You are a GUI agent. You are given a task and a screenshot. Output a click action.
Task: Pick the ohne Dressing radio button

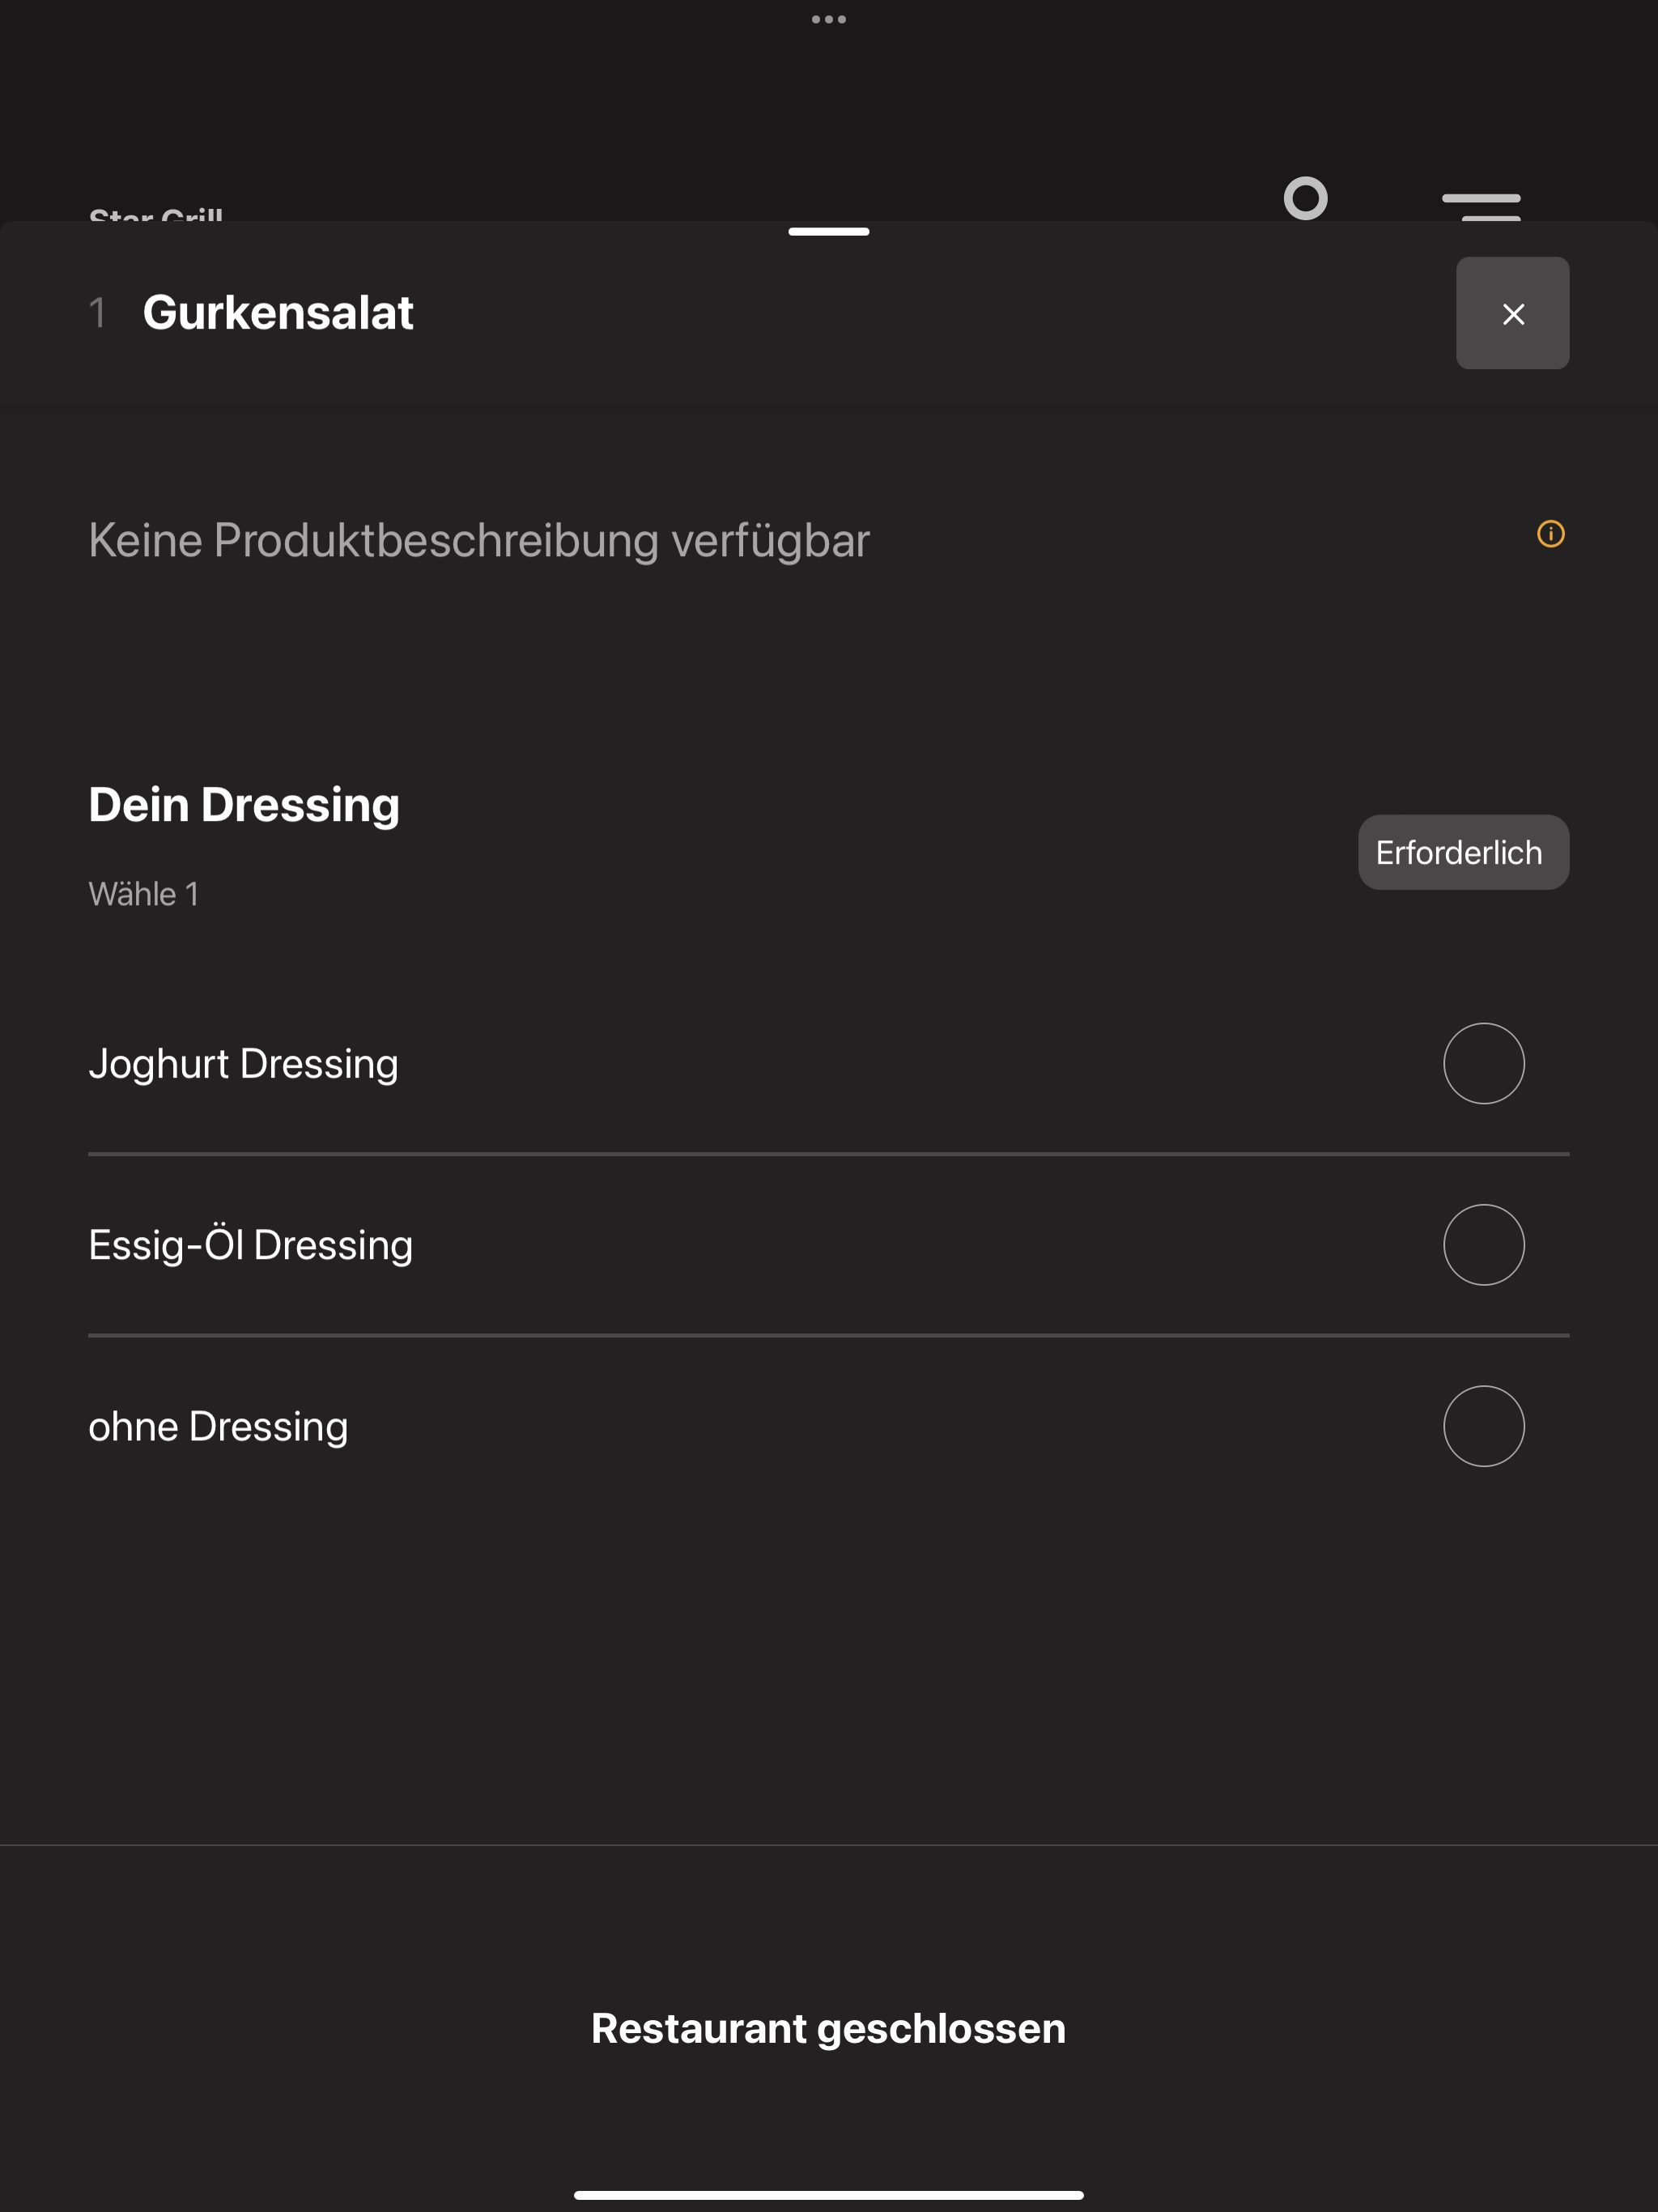1483,1425
